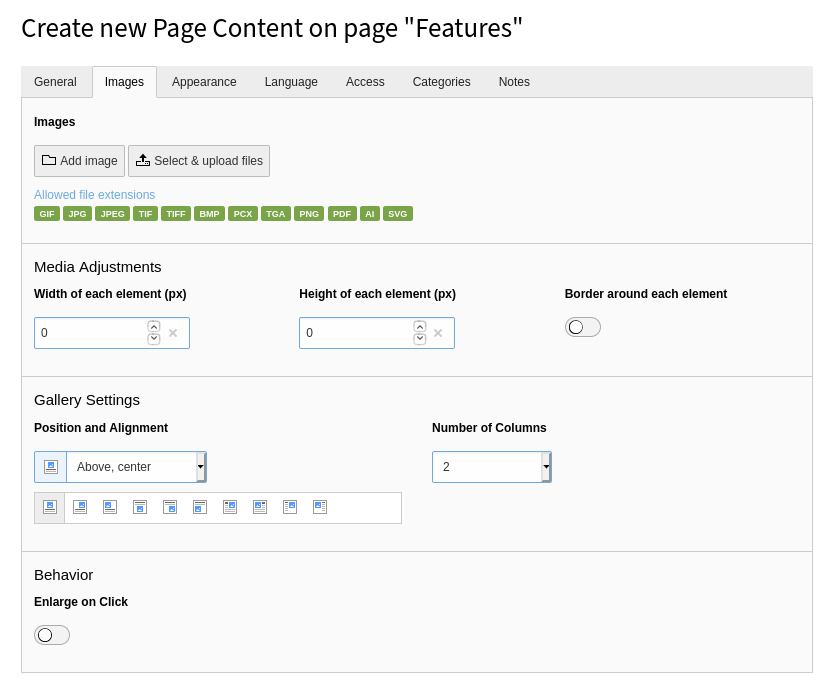Choose the 'Below, right' image position icon
819x680 pixels.
[170, 507]
